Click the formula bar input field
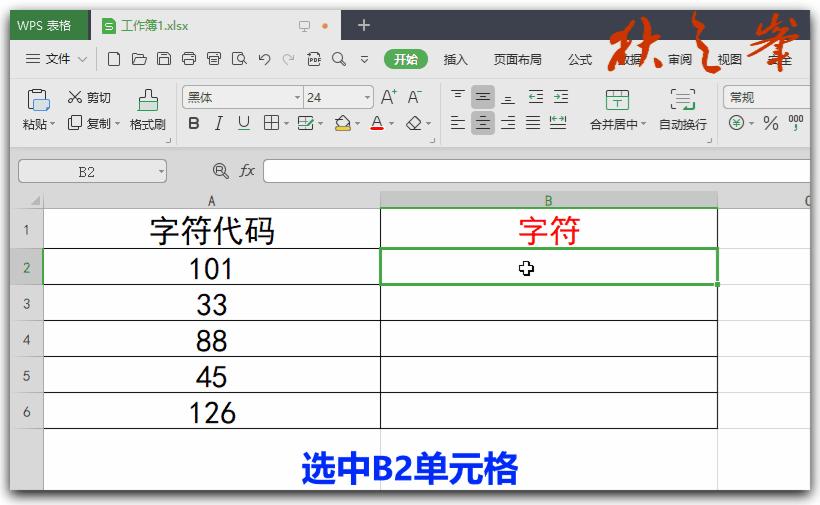Image resolution: width=820 pixels, height=505 pixels. pyautogui.click(x=536, y=171)
